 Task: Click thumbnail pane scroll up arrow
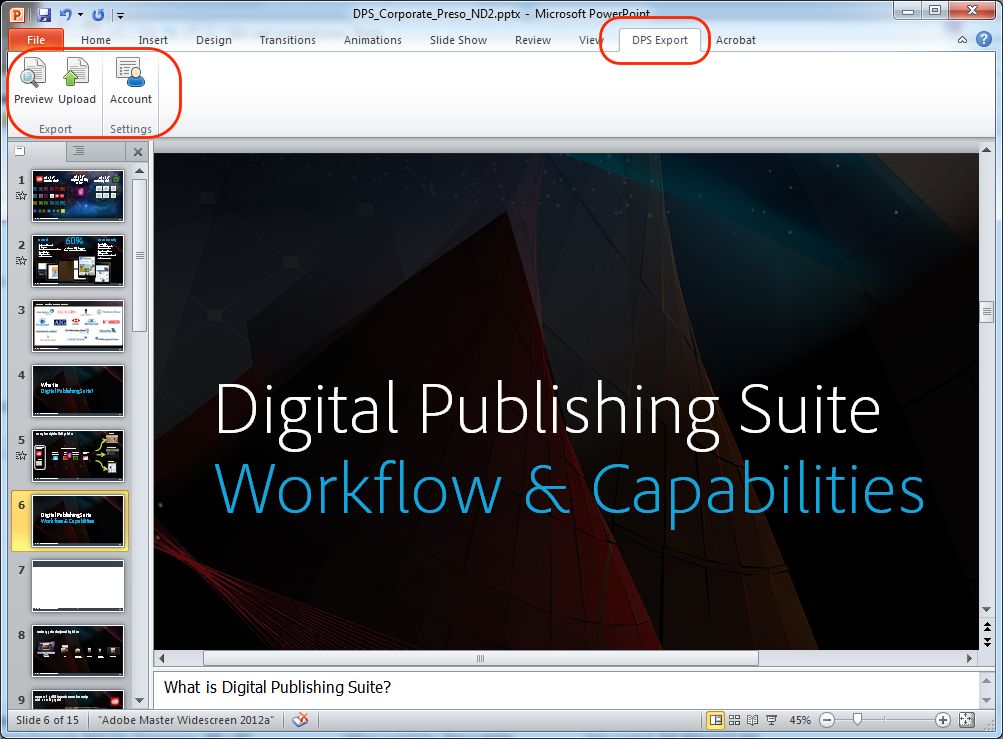139,171
